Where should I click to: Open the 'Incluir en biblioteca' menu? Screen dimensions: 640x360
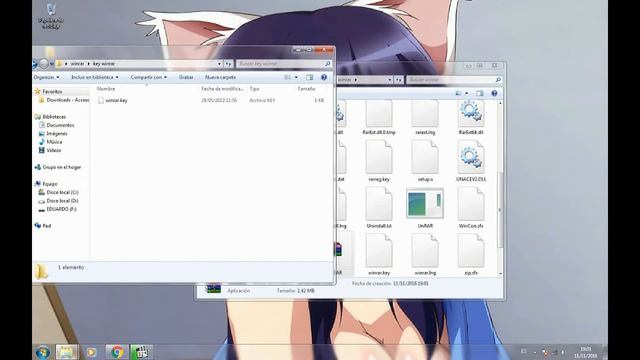(x=95, y=77)
